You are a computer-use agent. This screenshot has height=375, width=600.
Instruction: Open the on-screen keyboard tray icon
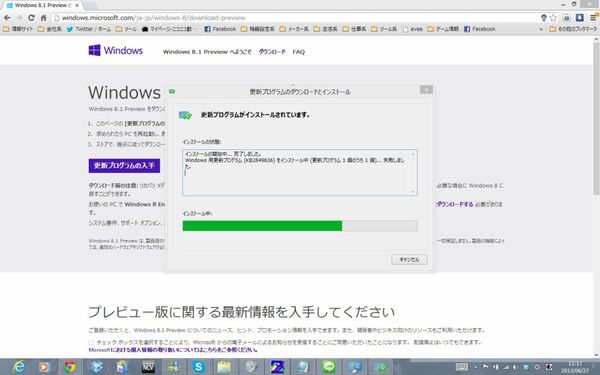462,367
